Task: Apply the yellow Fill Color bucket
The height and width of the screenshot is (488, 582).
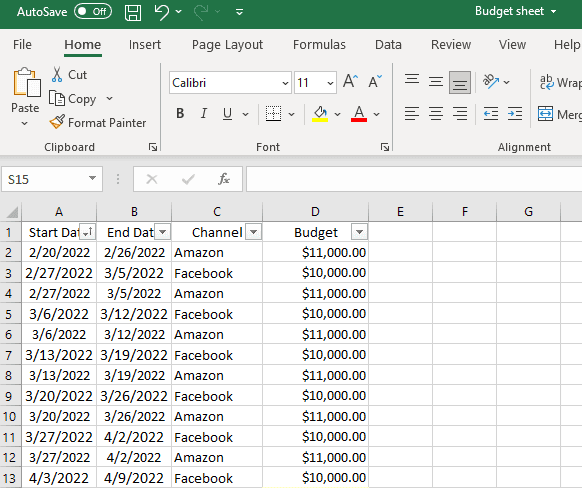Action: pyautogui.click(x=320, y=114)
